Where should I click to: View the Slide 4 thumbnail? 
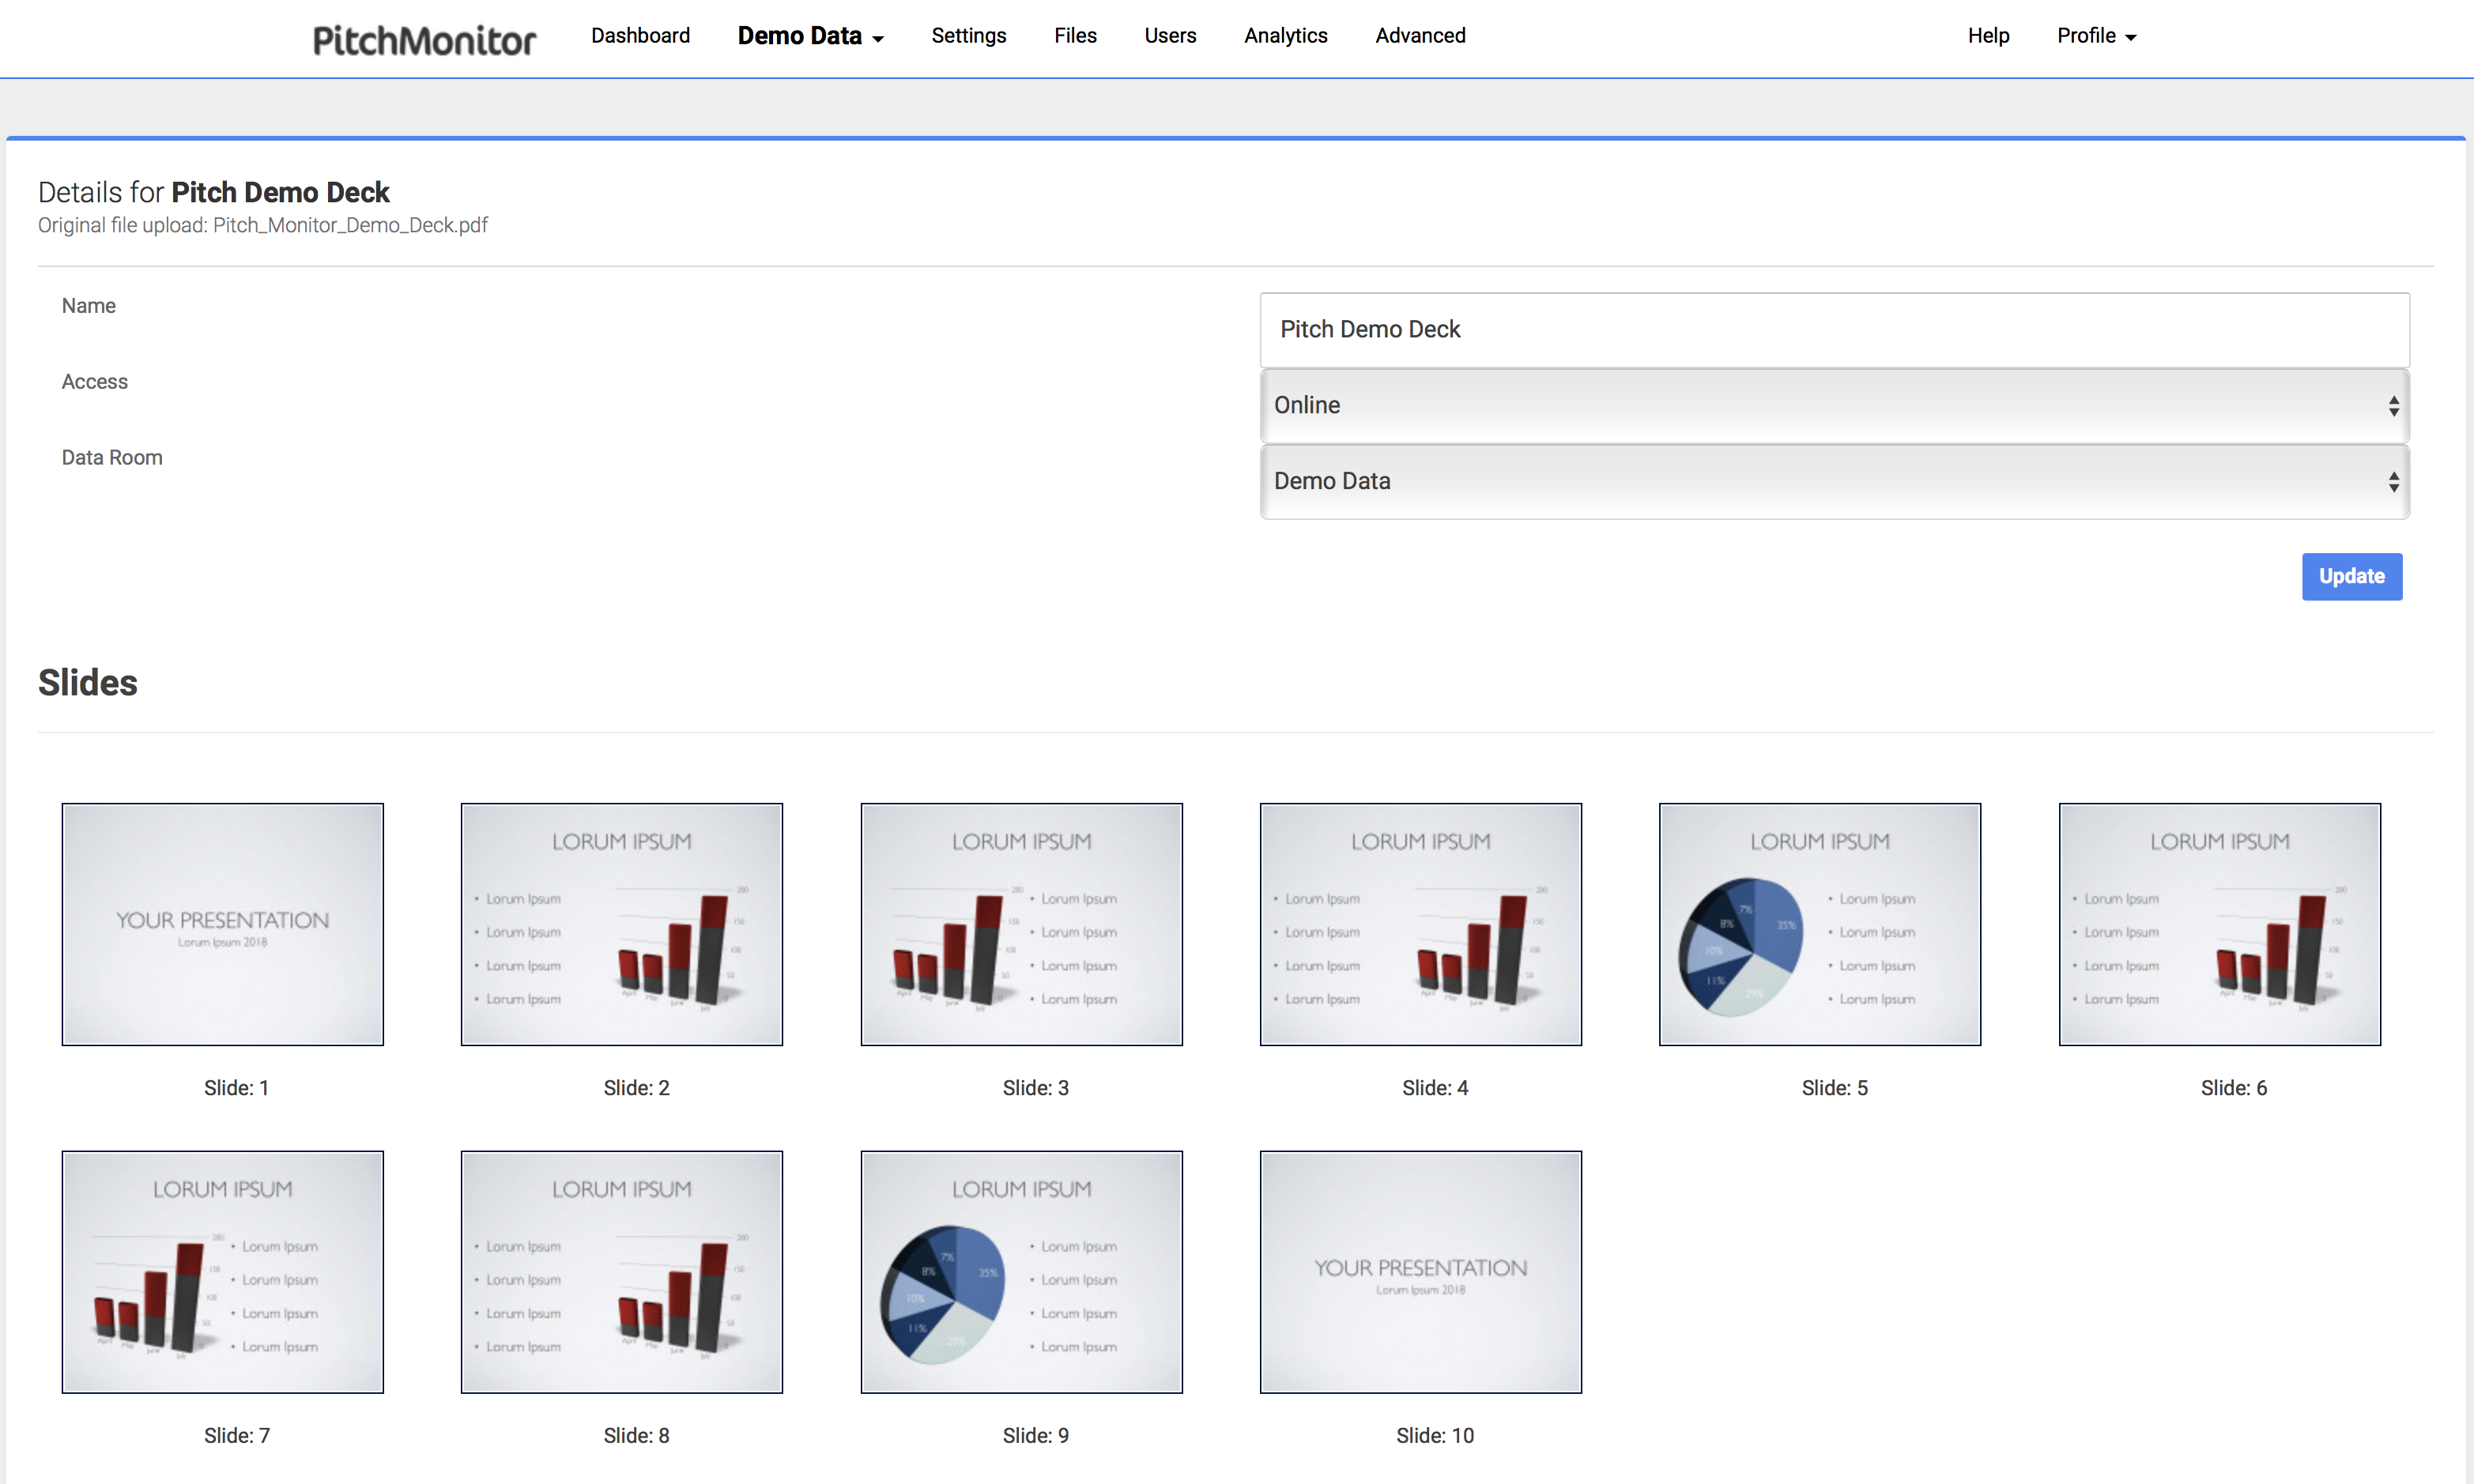[1420, 924]
